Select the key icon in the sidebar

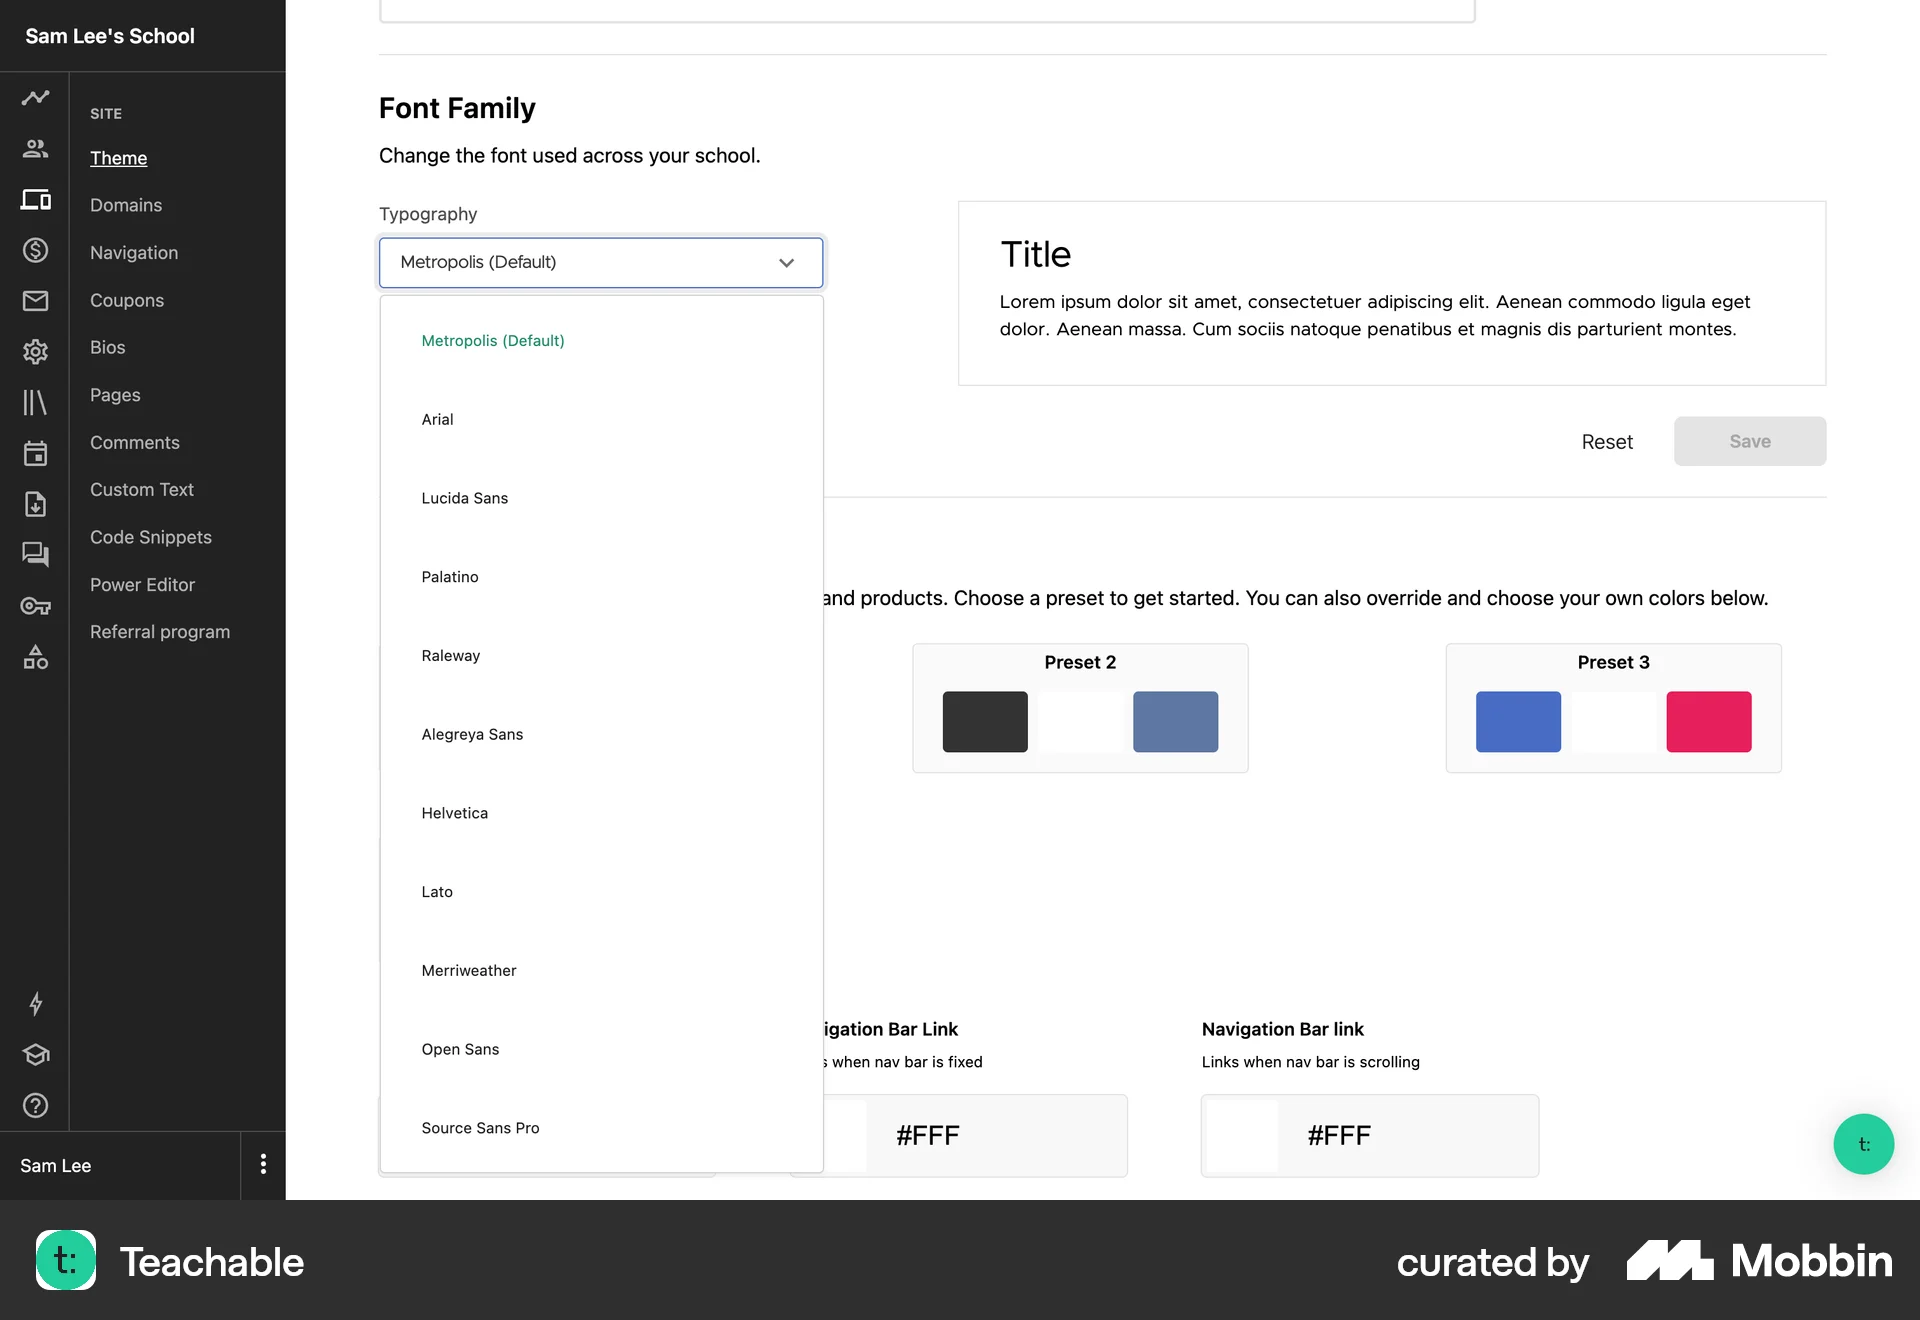[x=36, y=606]
